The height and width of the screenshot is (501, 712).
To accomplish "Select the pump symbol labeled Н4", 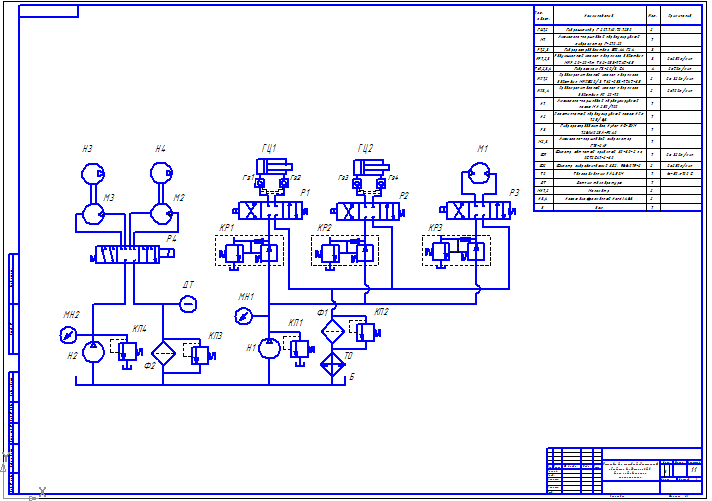I will 162,173.
